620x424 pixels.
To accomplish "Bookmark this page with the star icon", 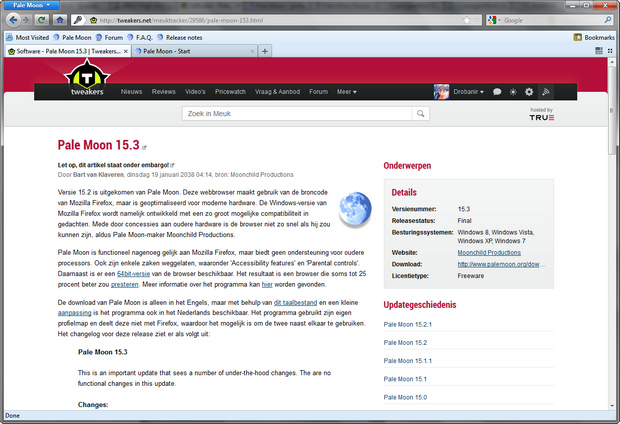I will coord(467,20).
